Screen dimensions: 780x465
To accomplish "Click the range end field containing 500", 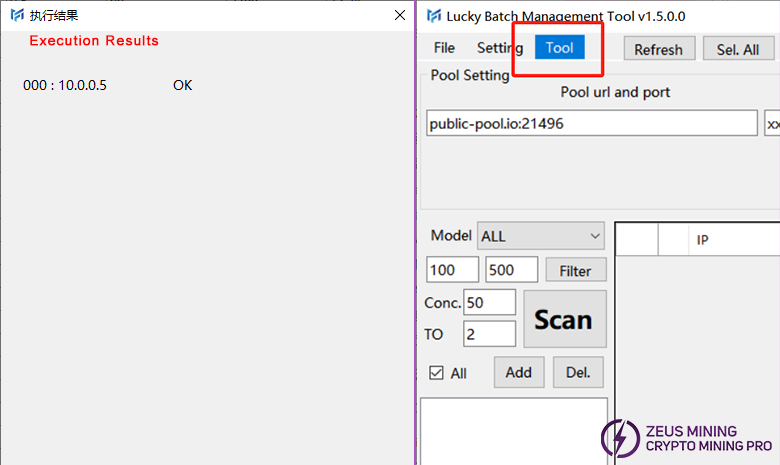I will pos(511,270).
